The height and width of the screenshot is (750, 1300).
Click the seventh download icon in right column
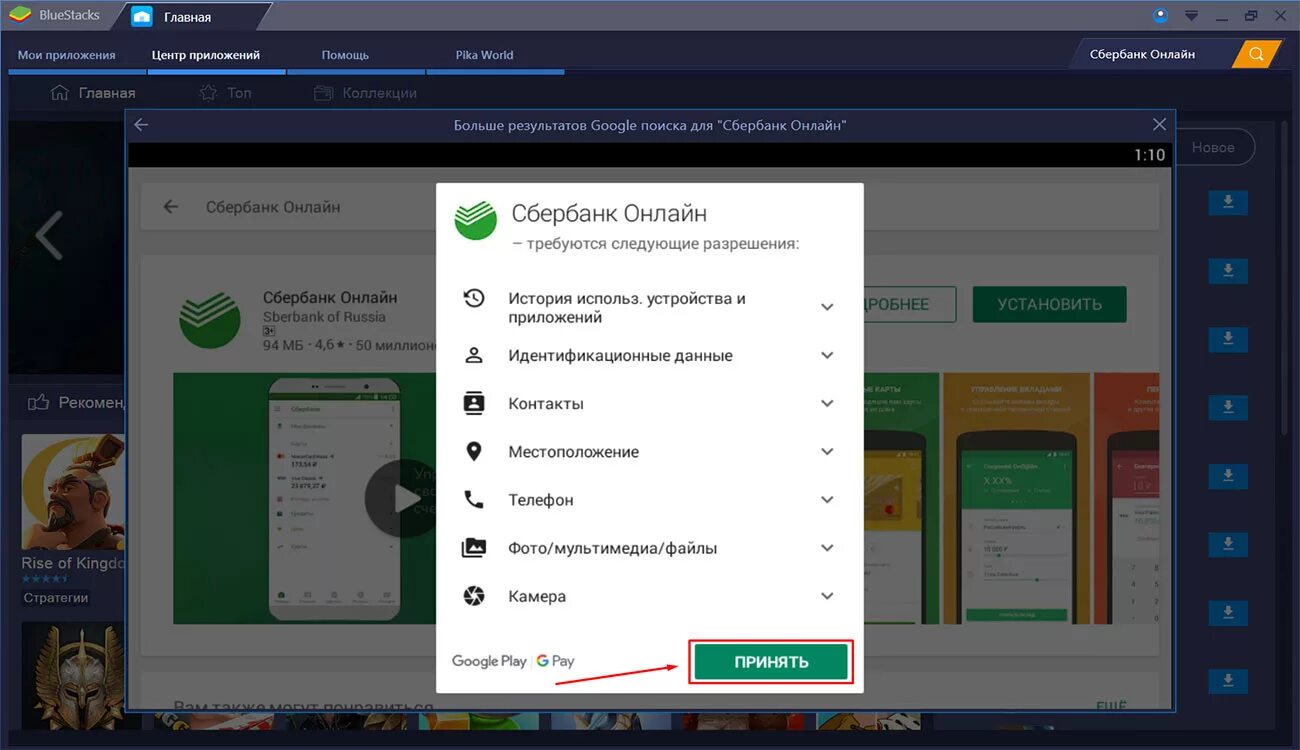coord(1228,612)
